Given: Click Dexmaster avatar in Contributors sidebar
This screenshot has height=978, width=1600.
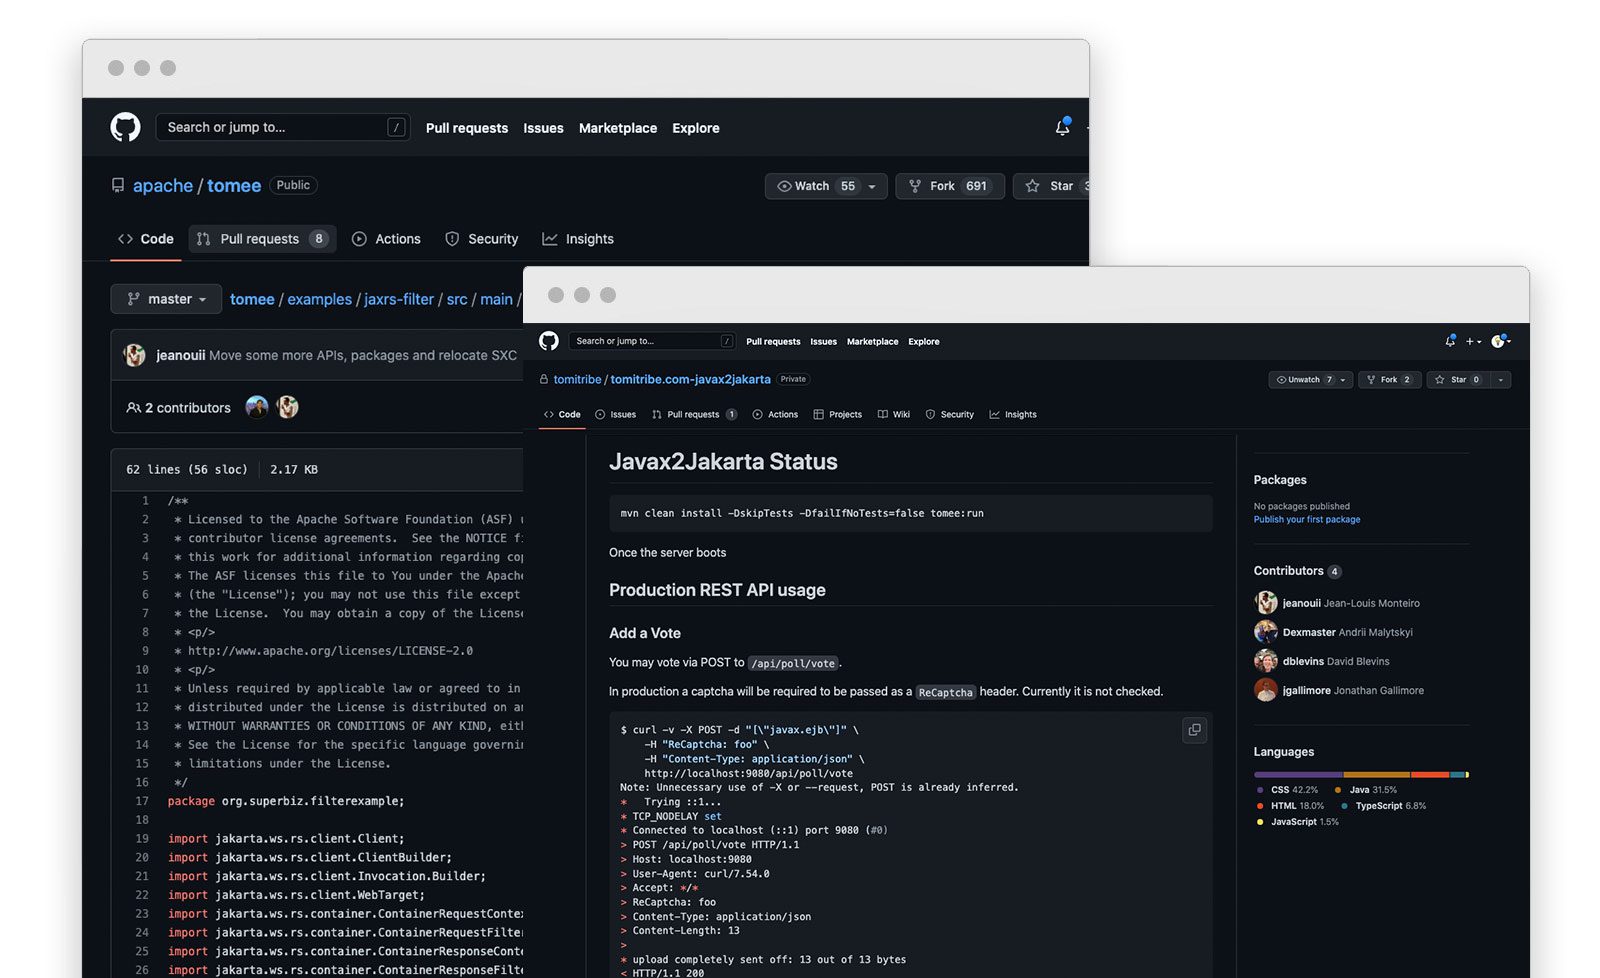Looking at the screenshot, I should point(1266,631).
